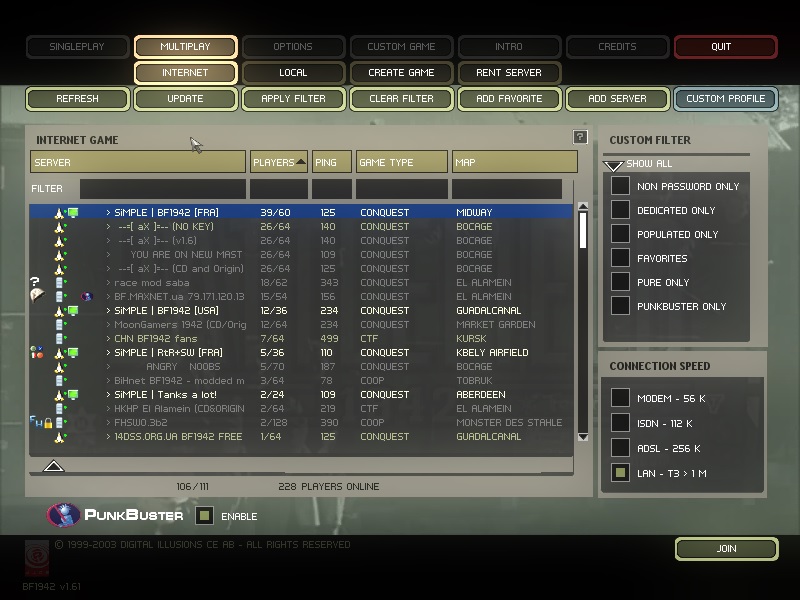
Task: Open the Custom Profile button
Action: [x=726, y=98]
